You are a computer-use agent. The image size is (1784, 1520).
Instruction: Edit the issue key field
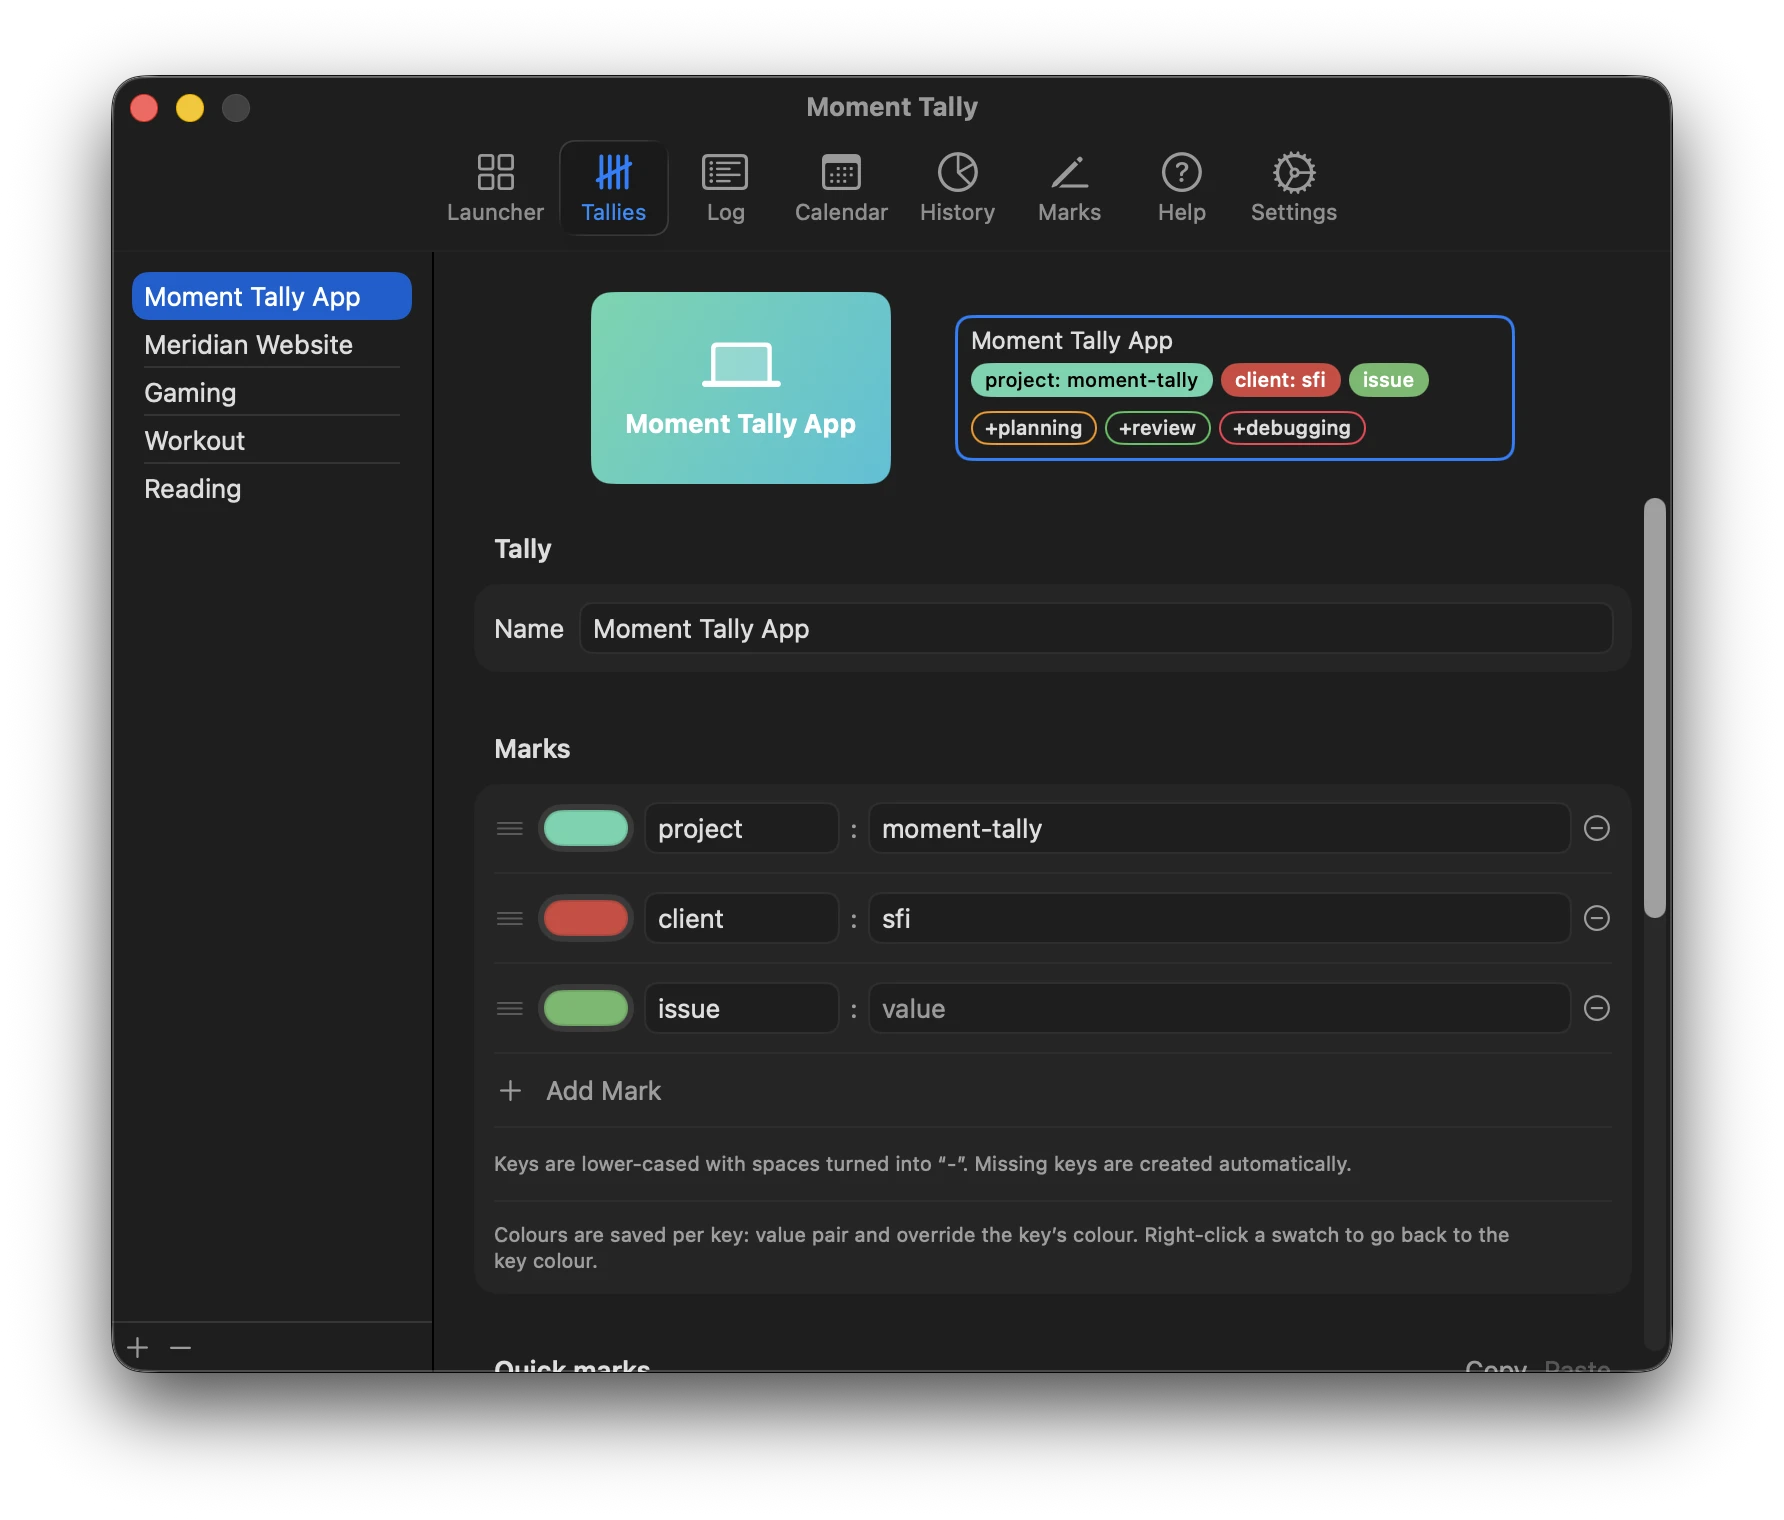741,1008
